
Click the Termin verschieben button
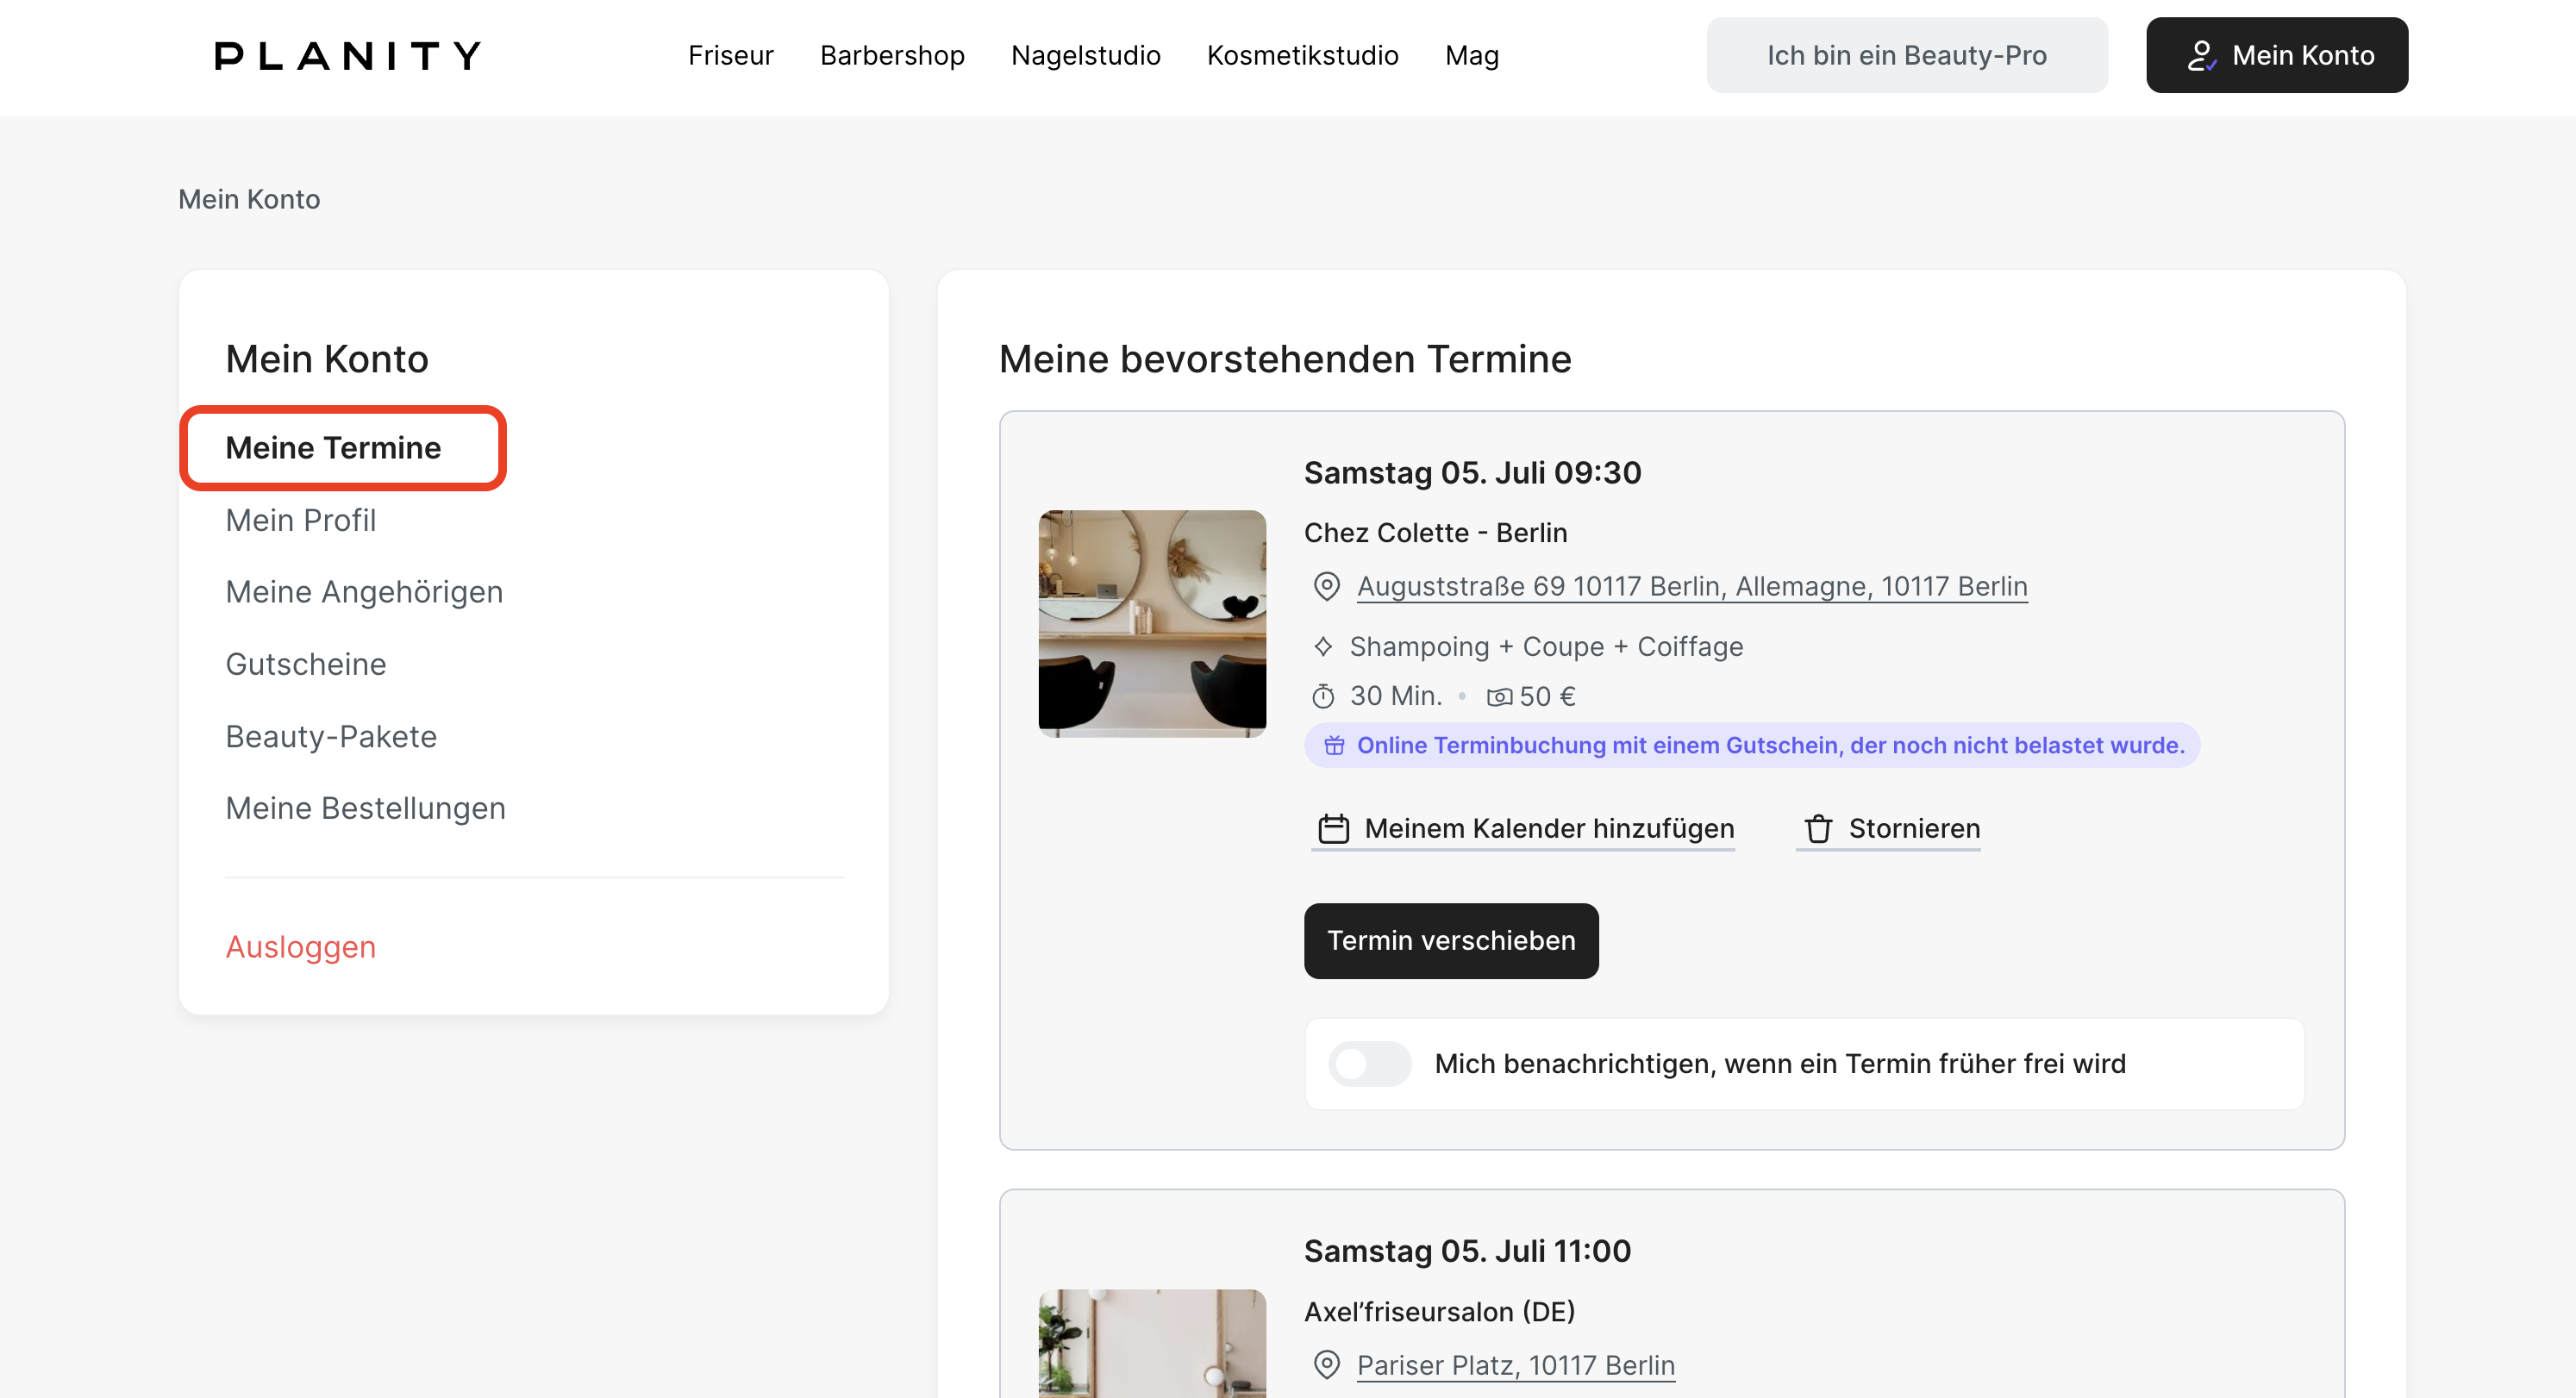tap(1451, 940)
